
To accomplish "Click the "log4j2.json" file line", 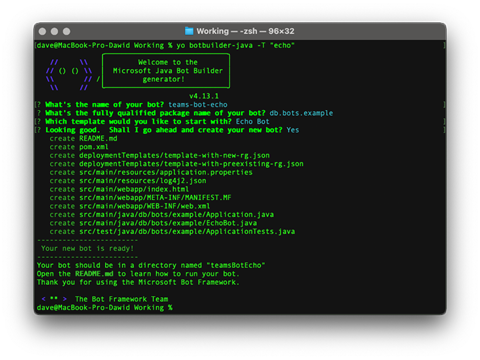I will (128, 181).
